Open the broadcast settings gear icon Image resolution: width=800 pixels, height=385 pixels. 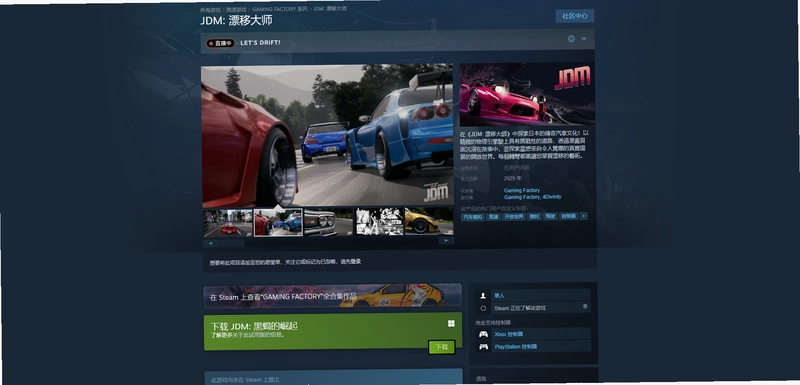click(x=571, y=39)
